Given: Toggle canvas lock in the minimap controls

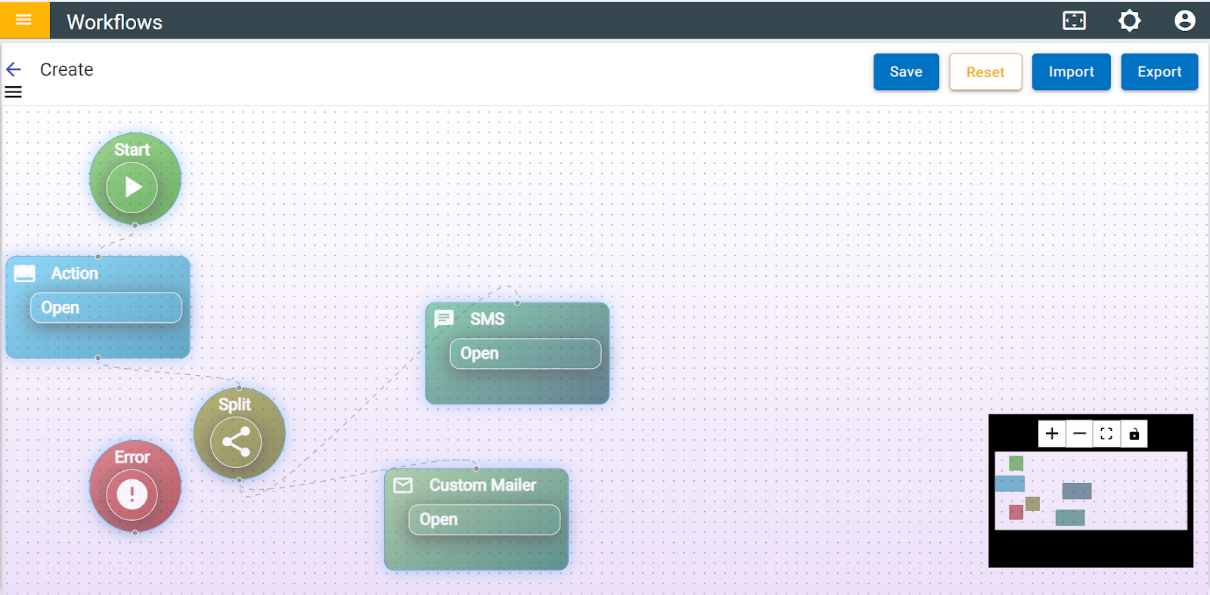Looking at the screenshot, I should coord(1134,434).
